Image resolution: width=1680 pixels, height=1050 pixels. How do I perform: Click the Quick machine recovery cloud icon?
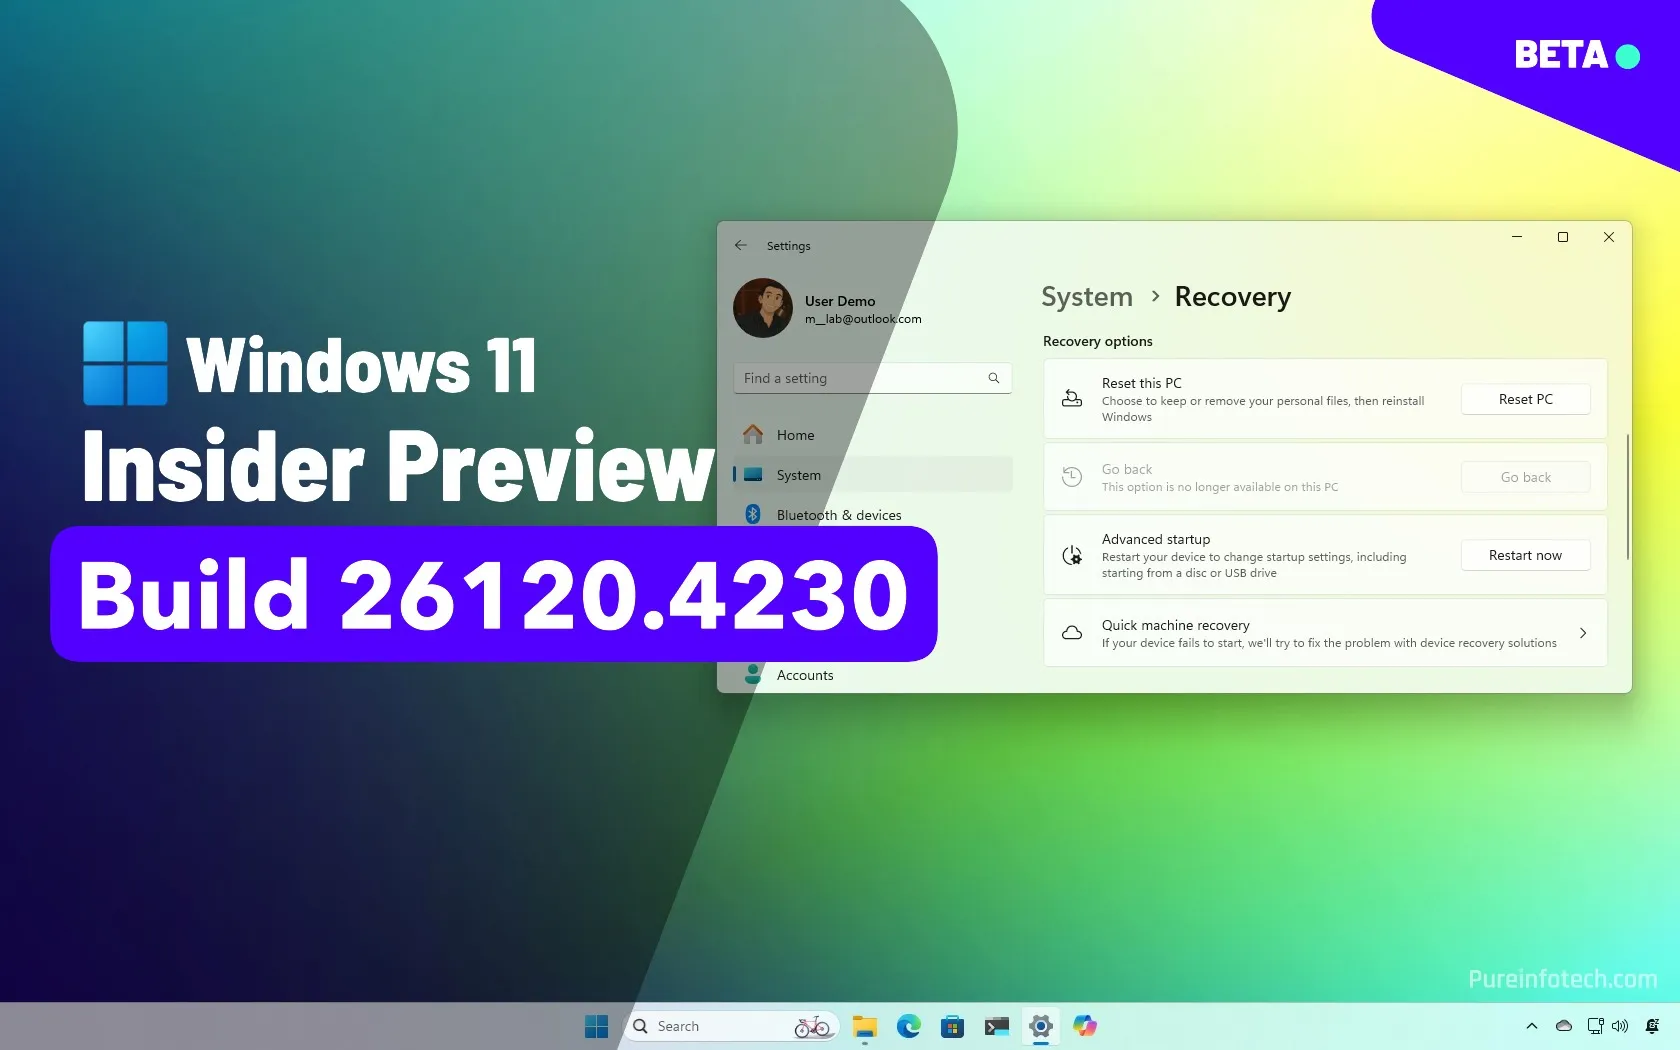1071,632
